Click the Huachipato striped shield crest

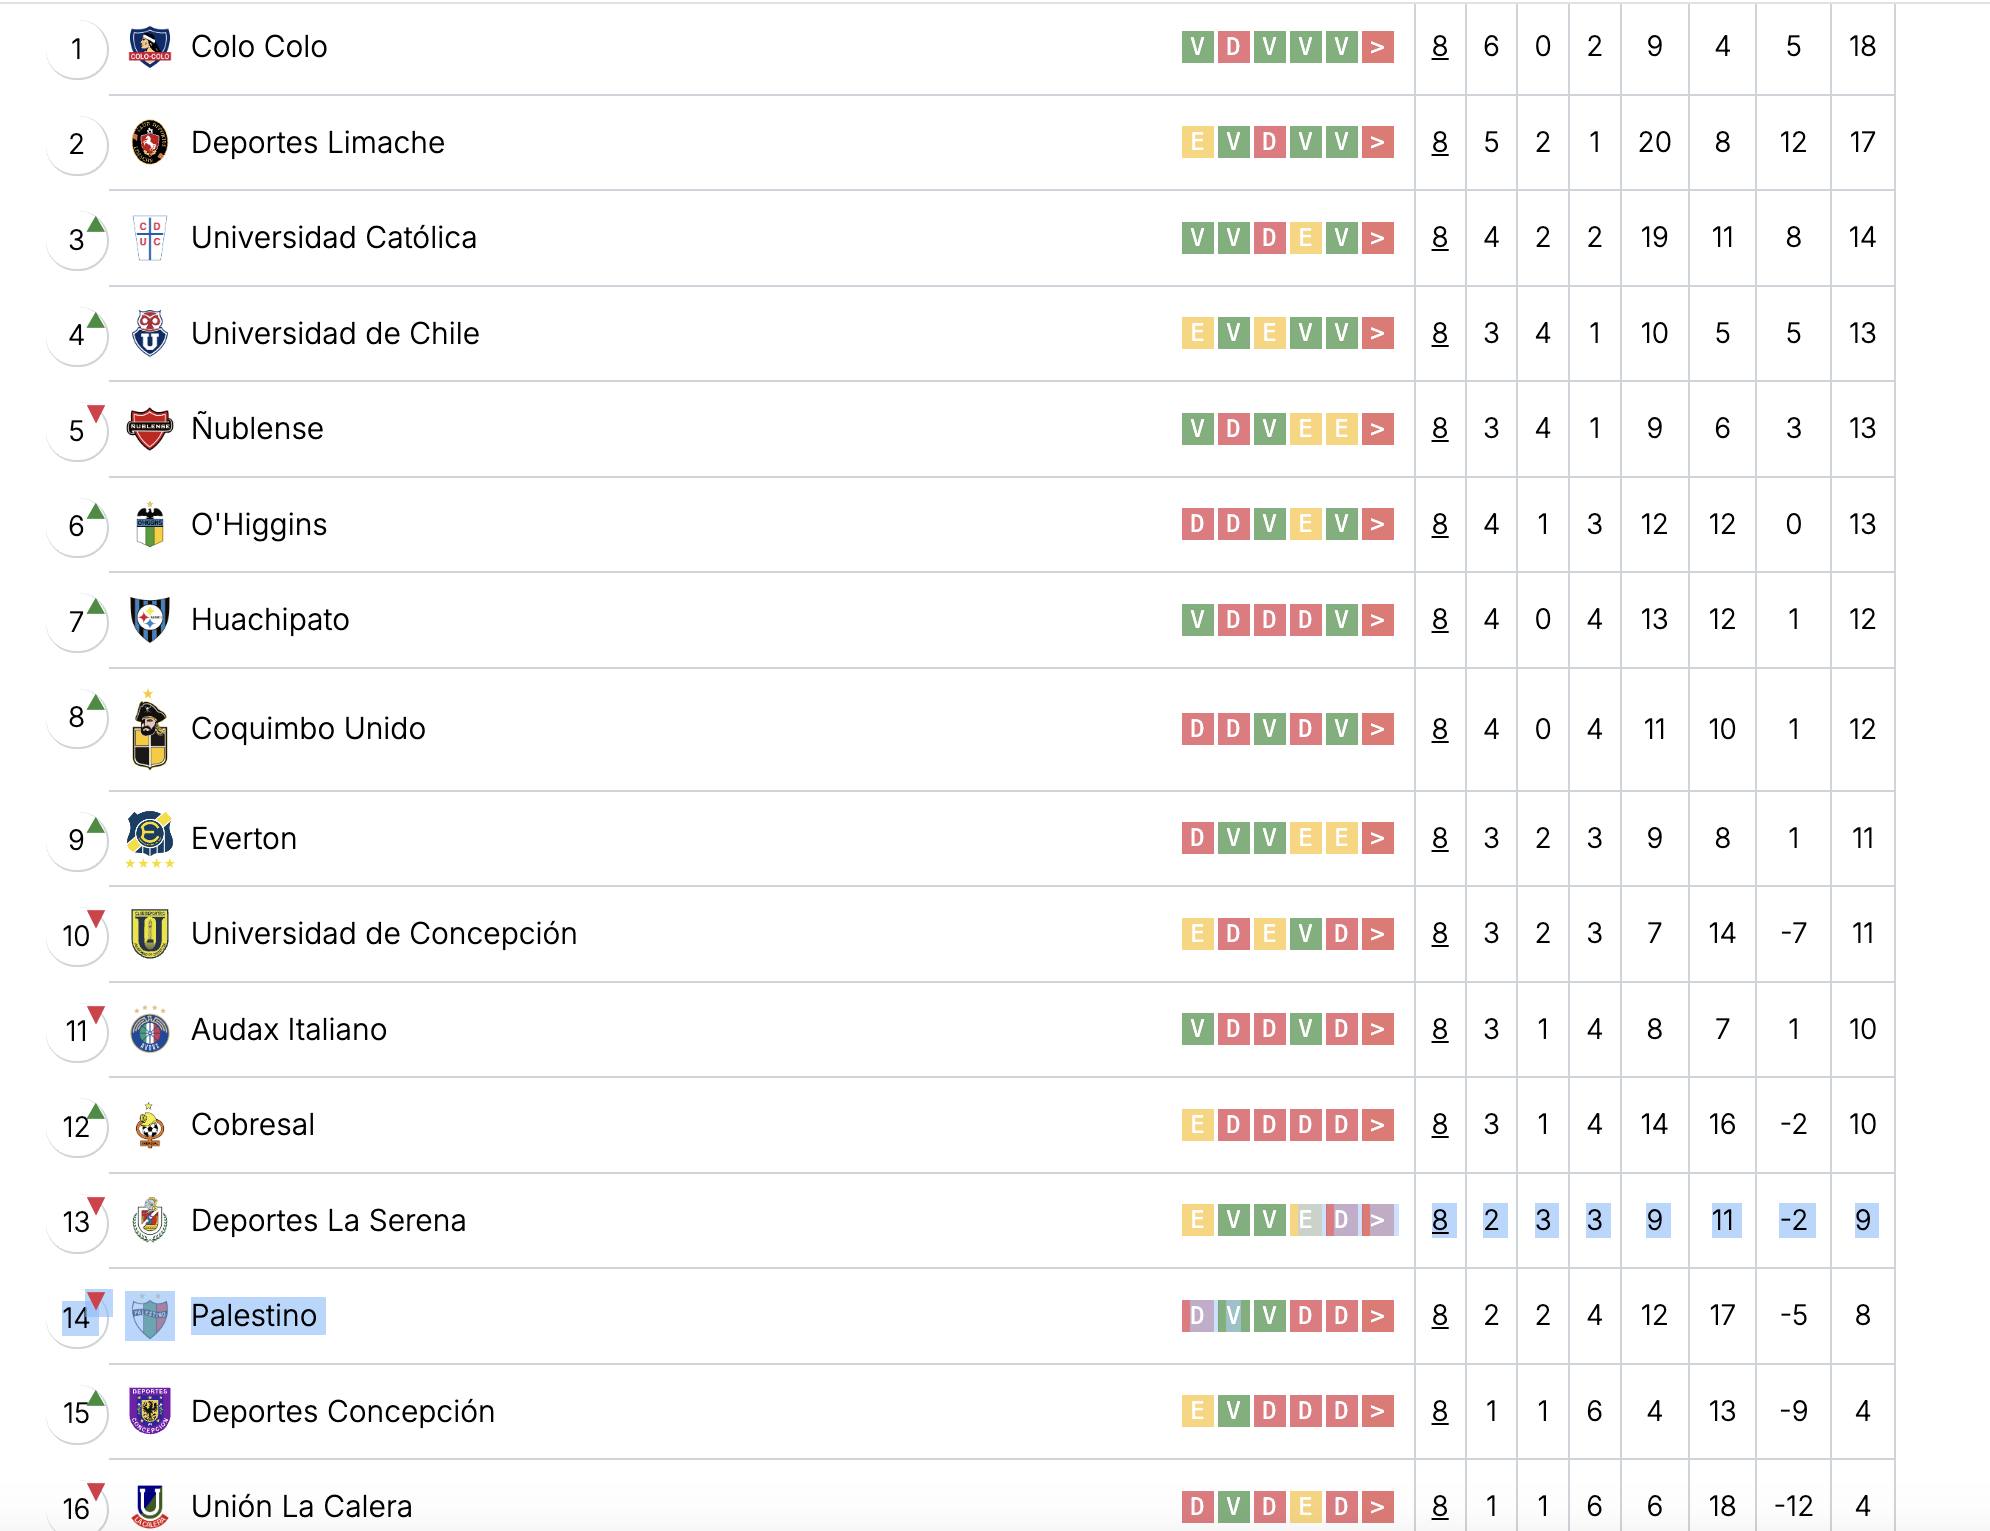(150, 620)
